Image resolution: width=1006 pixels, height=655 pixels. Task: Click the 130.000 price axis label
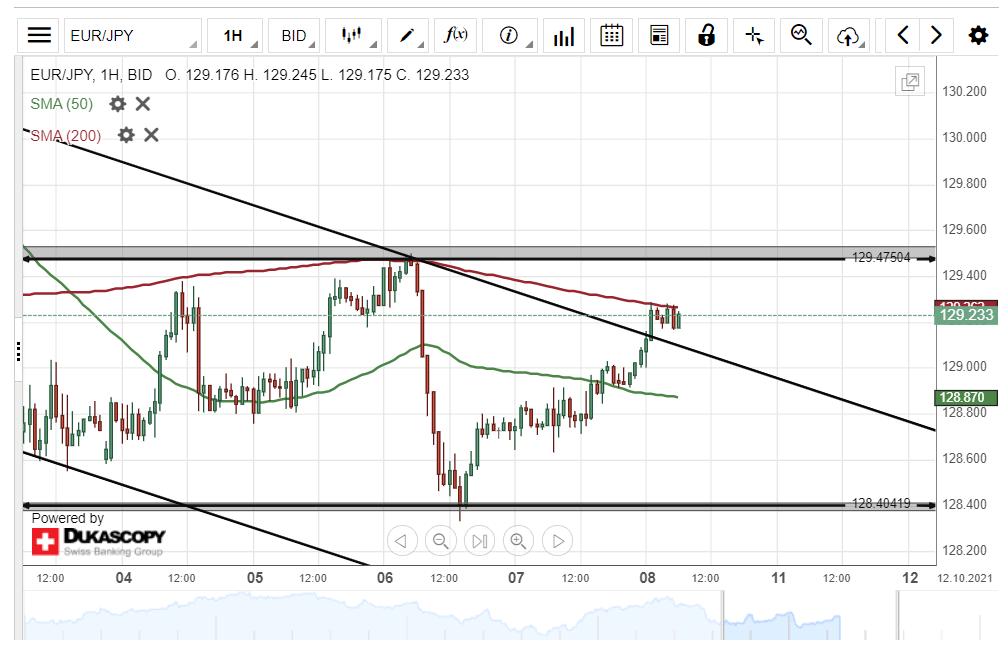point(964,137)
